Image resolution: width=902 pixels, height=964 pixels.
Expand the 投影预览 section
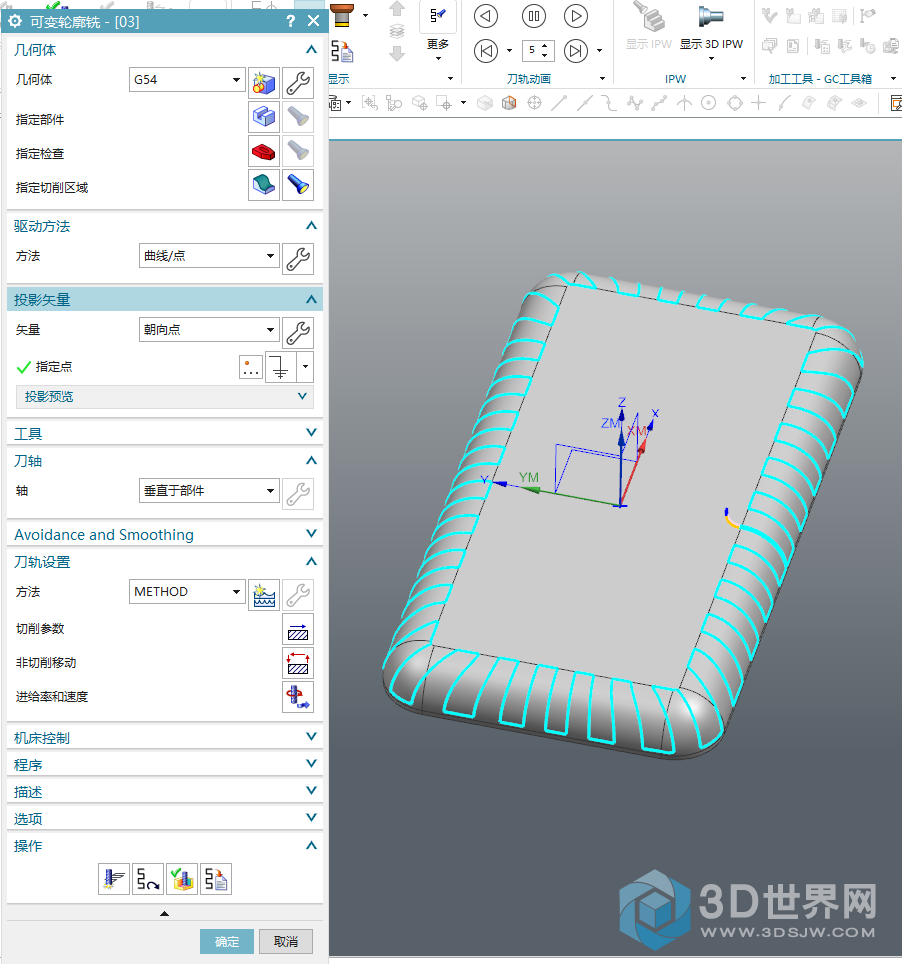click(x=165, y=397)
